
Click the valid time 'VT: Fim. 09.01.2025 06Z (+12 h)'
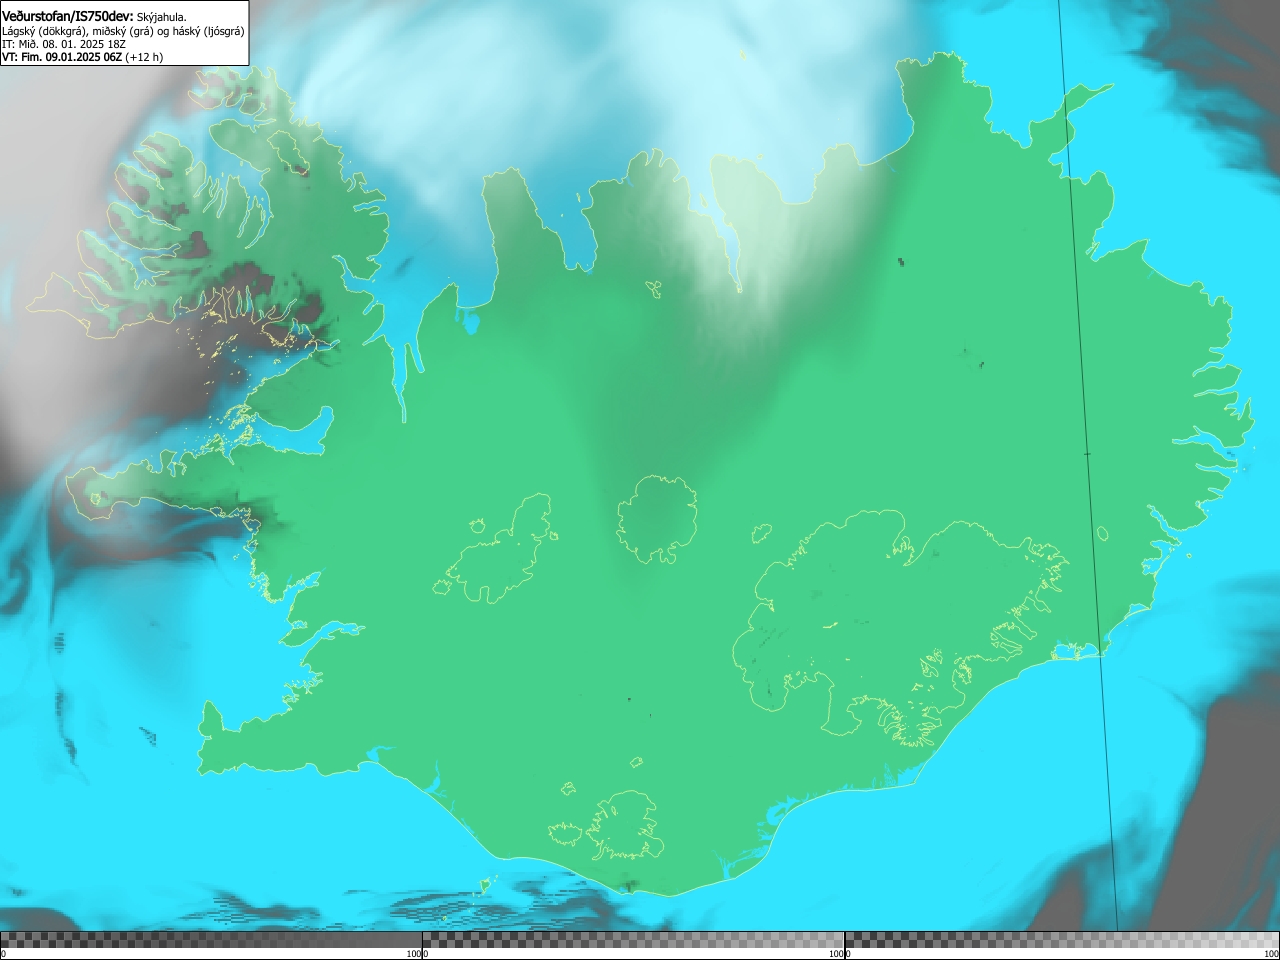coord(82,57)
